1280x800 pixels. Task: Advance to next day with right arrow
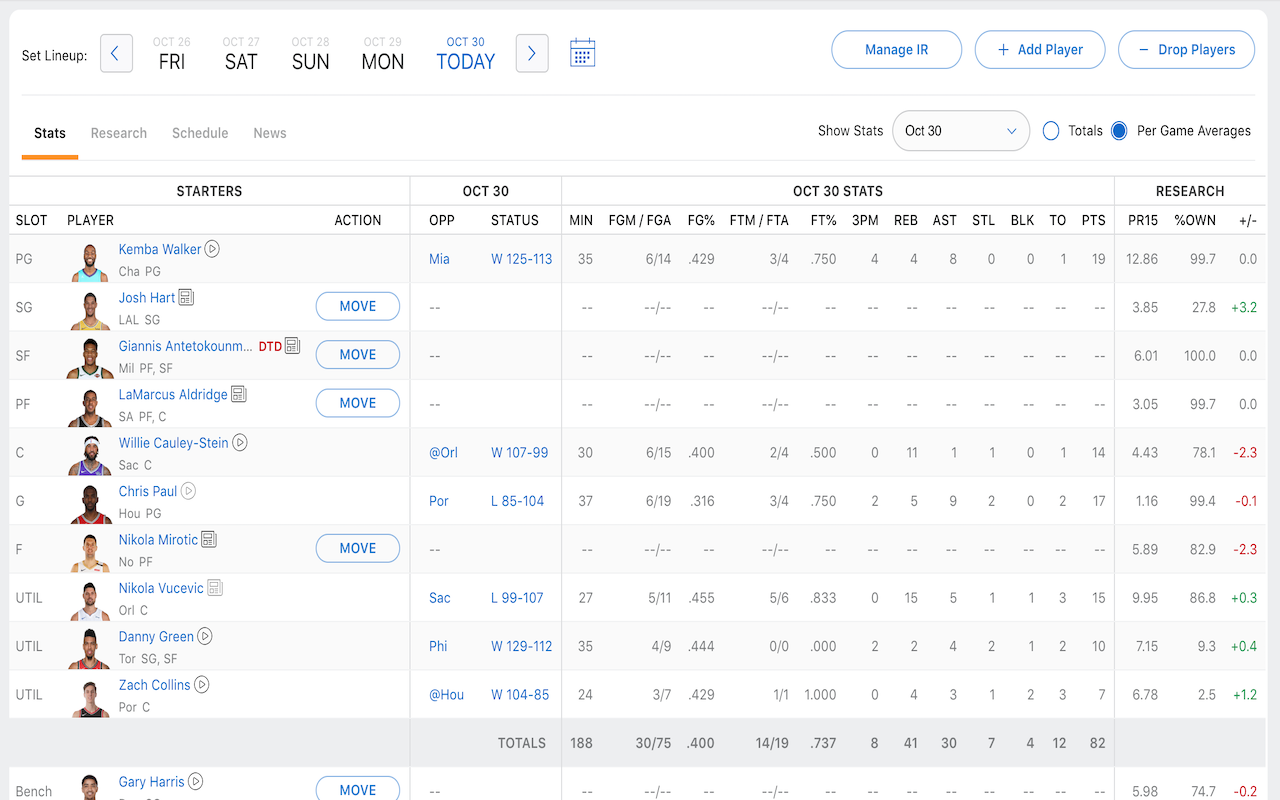pyautogui.click(x=531, y=53)
